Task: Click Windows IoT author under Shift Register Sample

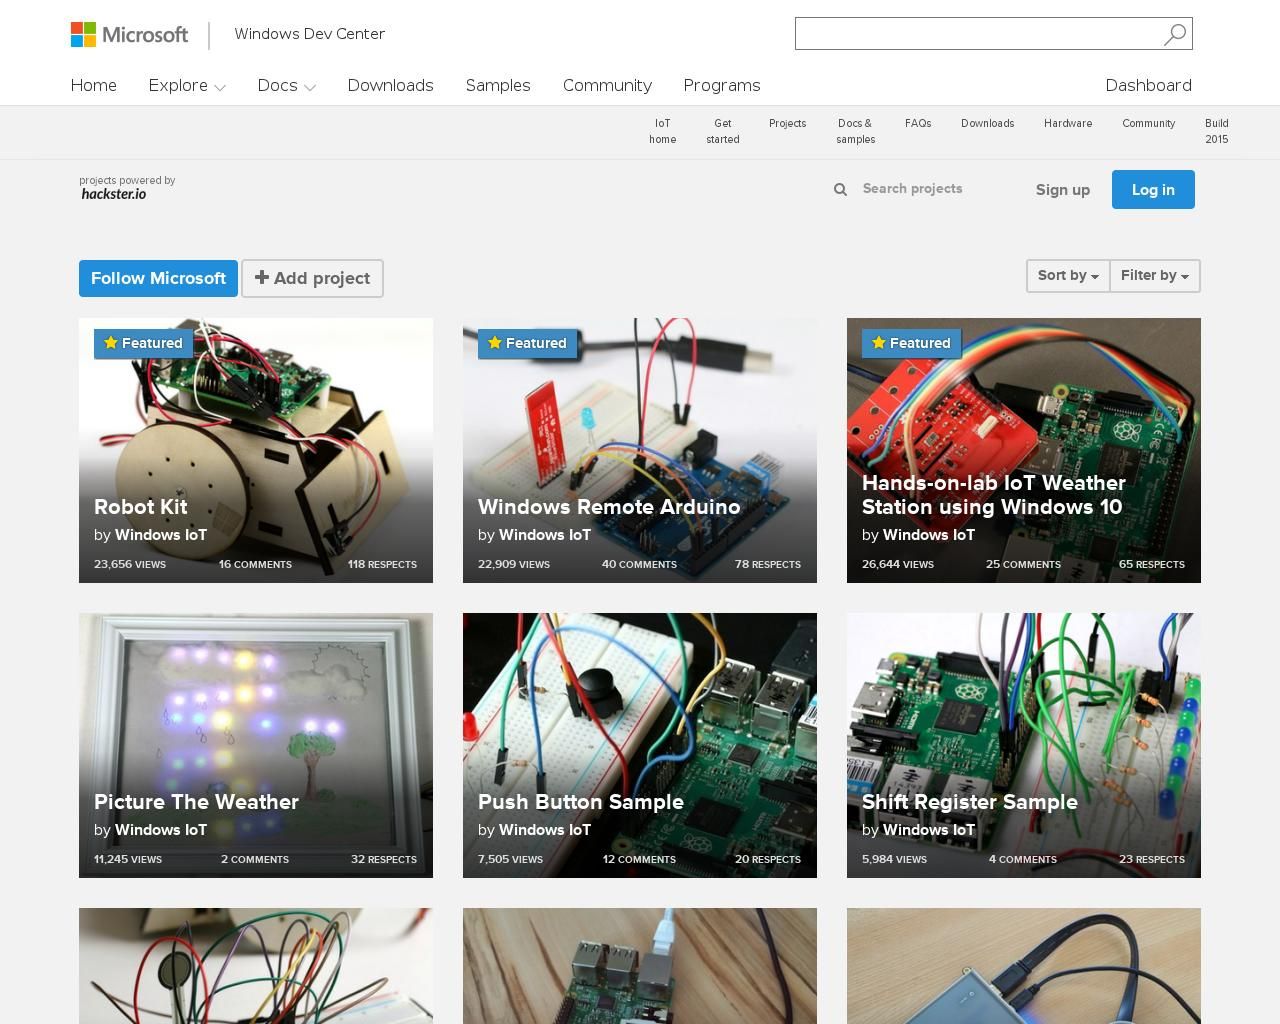Action: pyautogui.click(x=929, y=830)
